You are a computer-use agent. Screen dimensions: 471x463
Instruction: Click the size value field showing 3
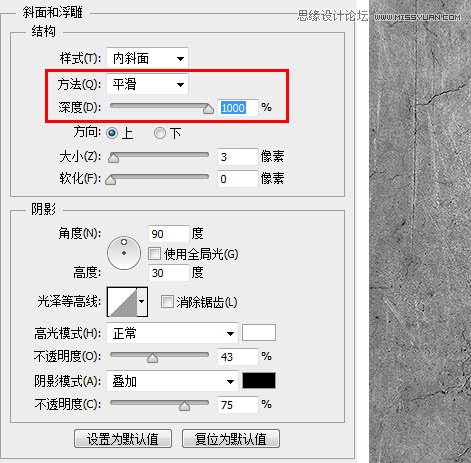point(238,157)
